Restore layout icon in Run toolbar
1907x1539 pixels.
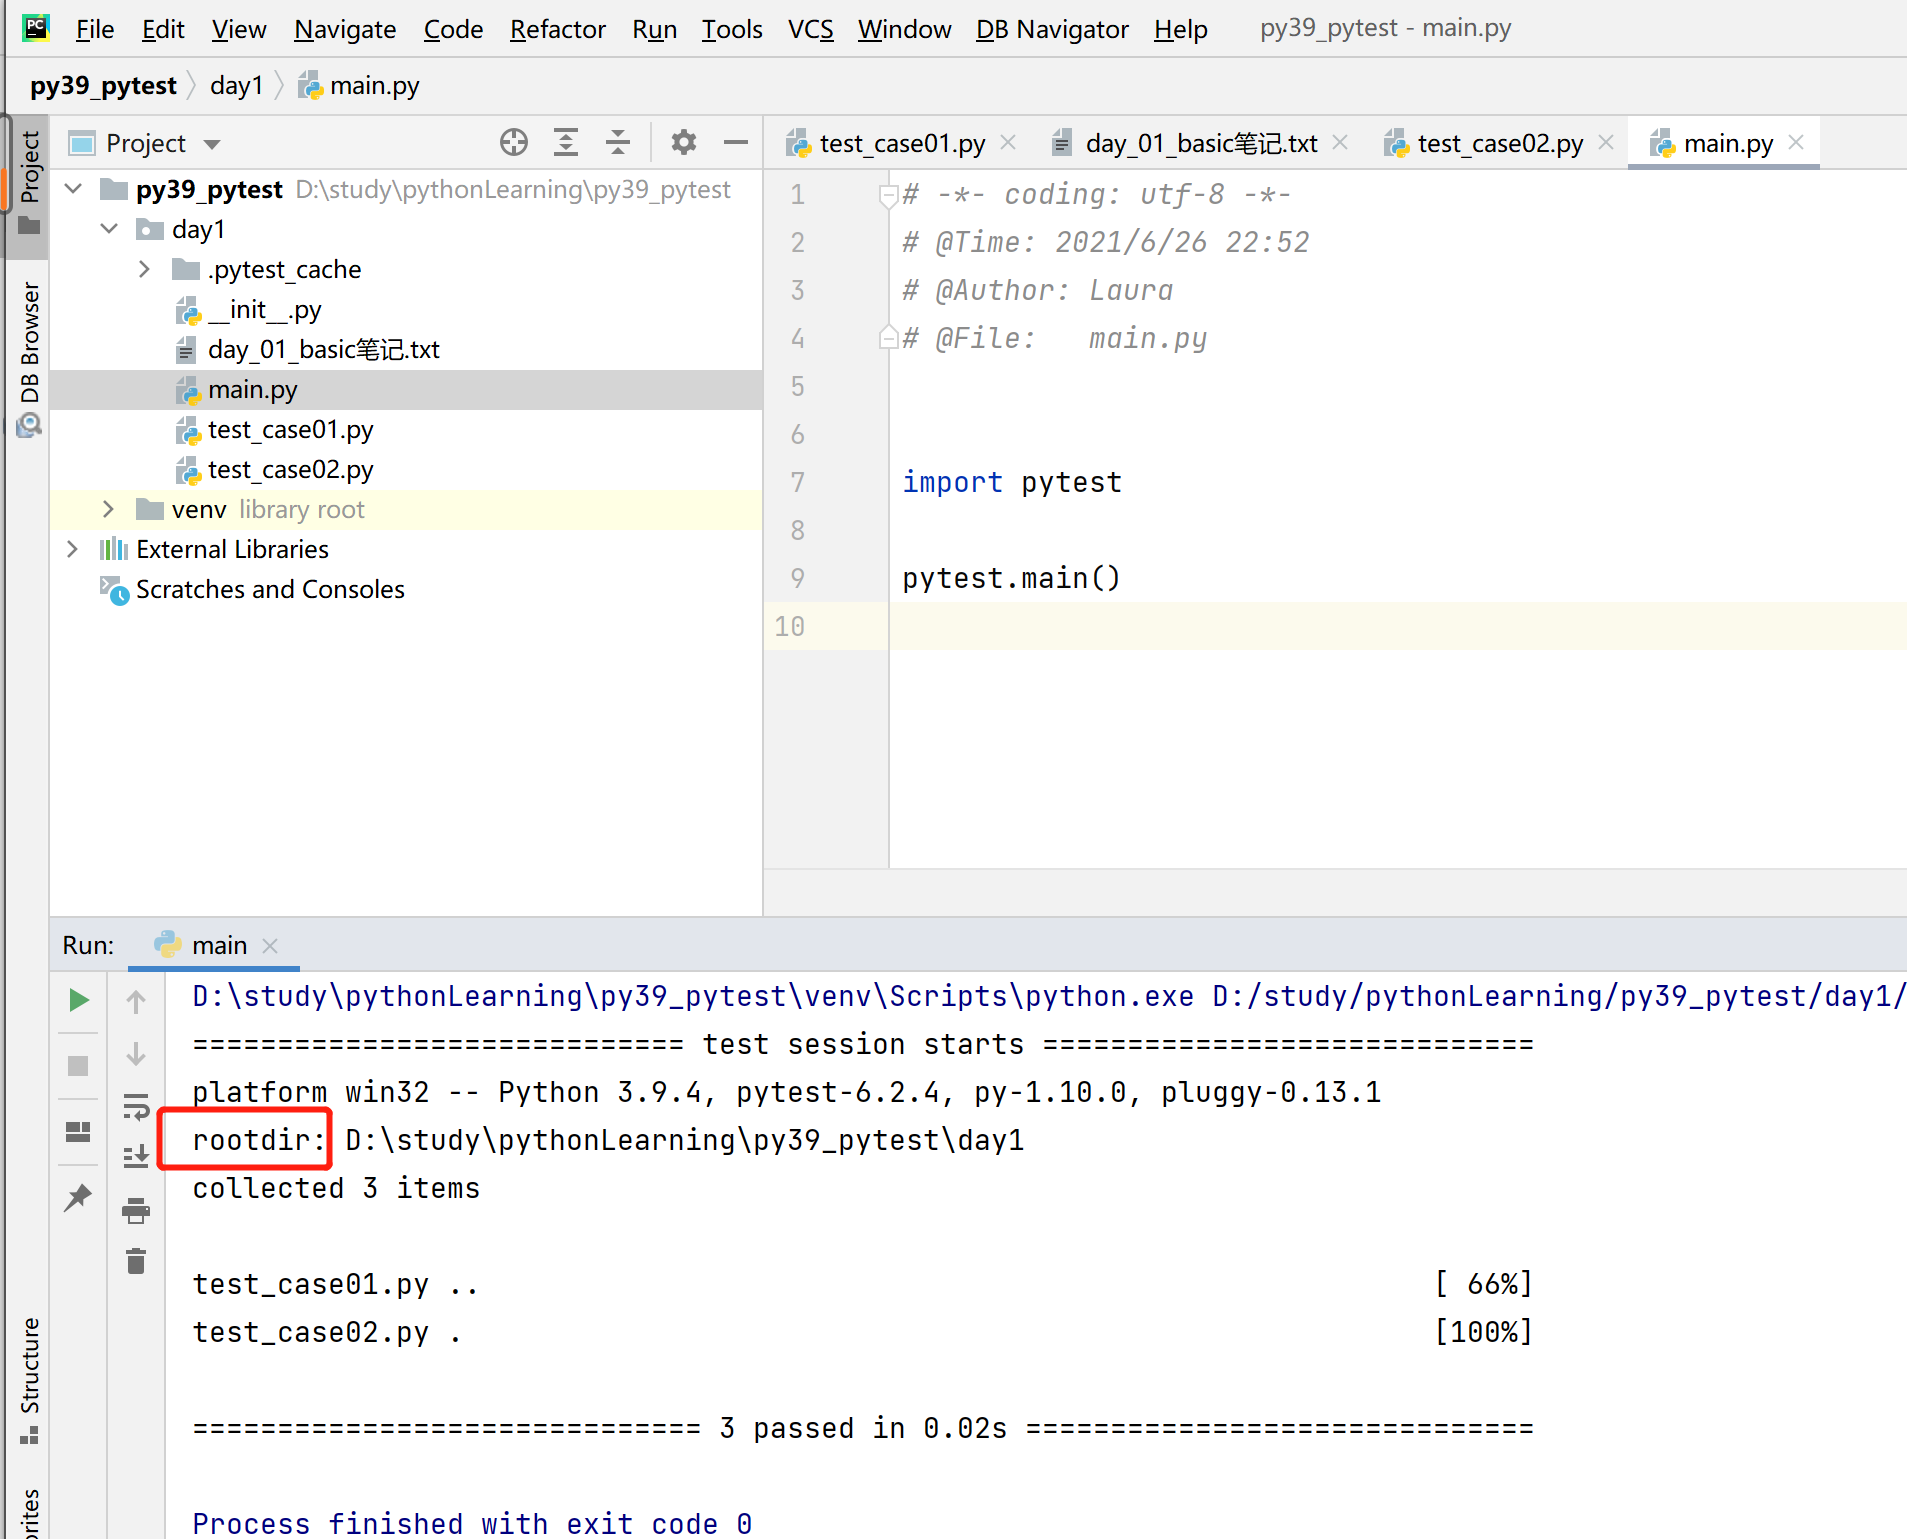[78, 1131]
